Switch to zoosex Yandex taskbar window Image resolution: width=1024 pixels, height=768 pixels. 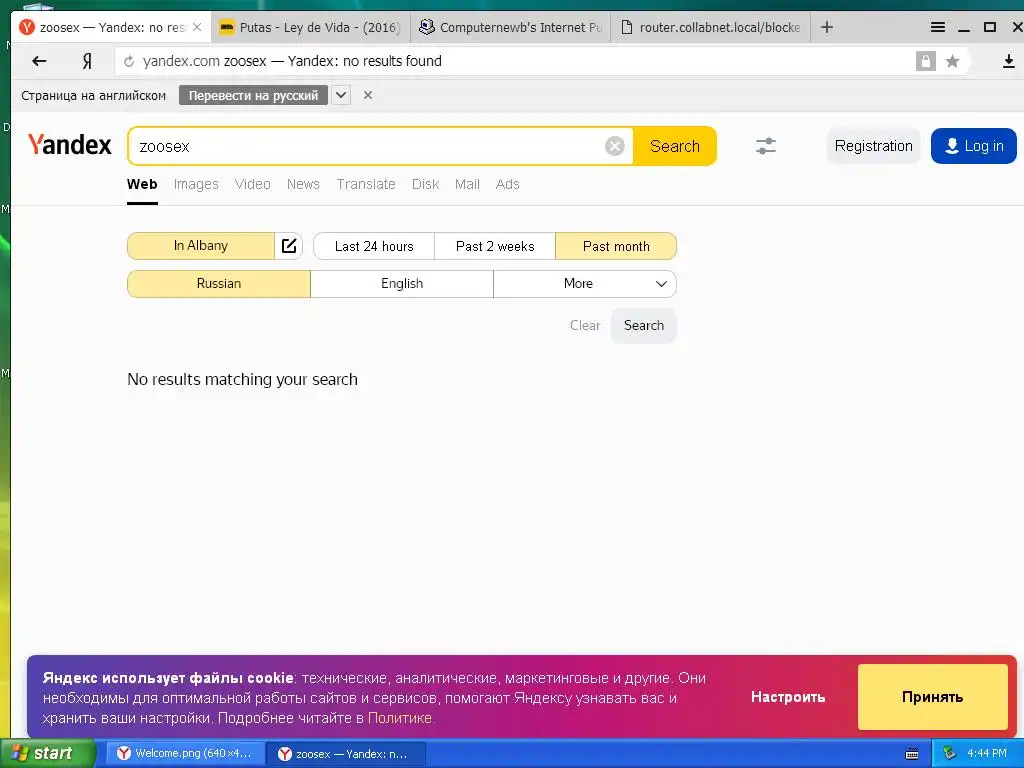(x=346, y=754)
